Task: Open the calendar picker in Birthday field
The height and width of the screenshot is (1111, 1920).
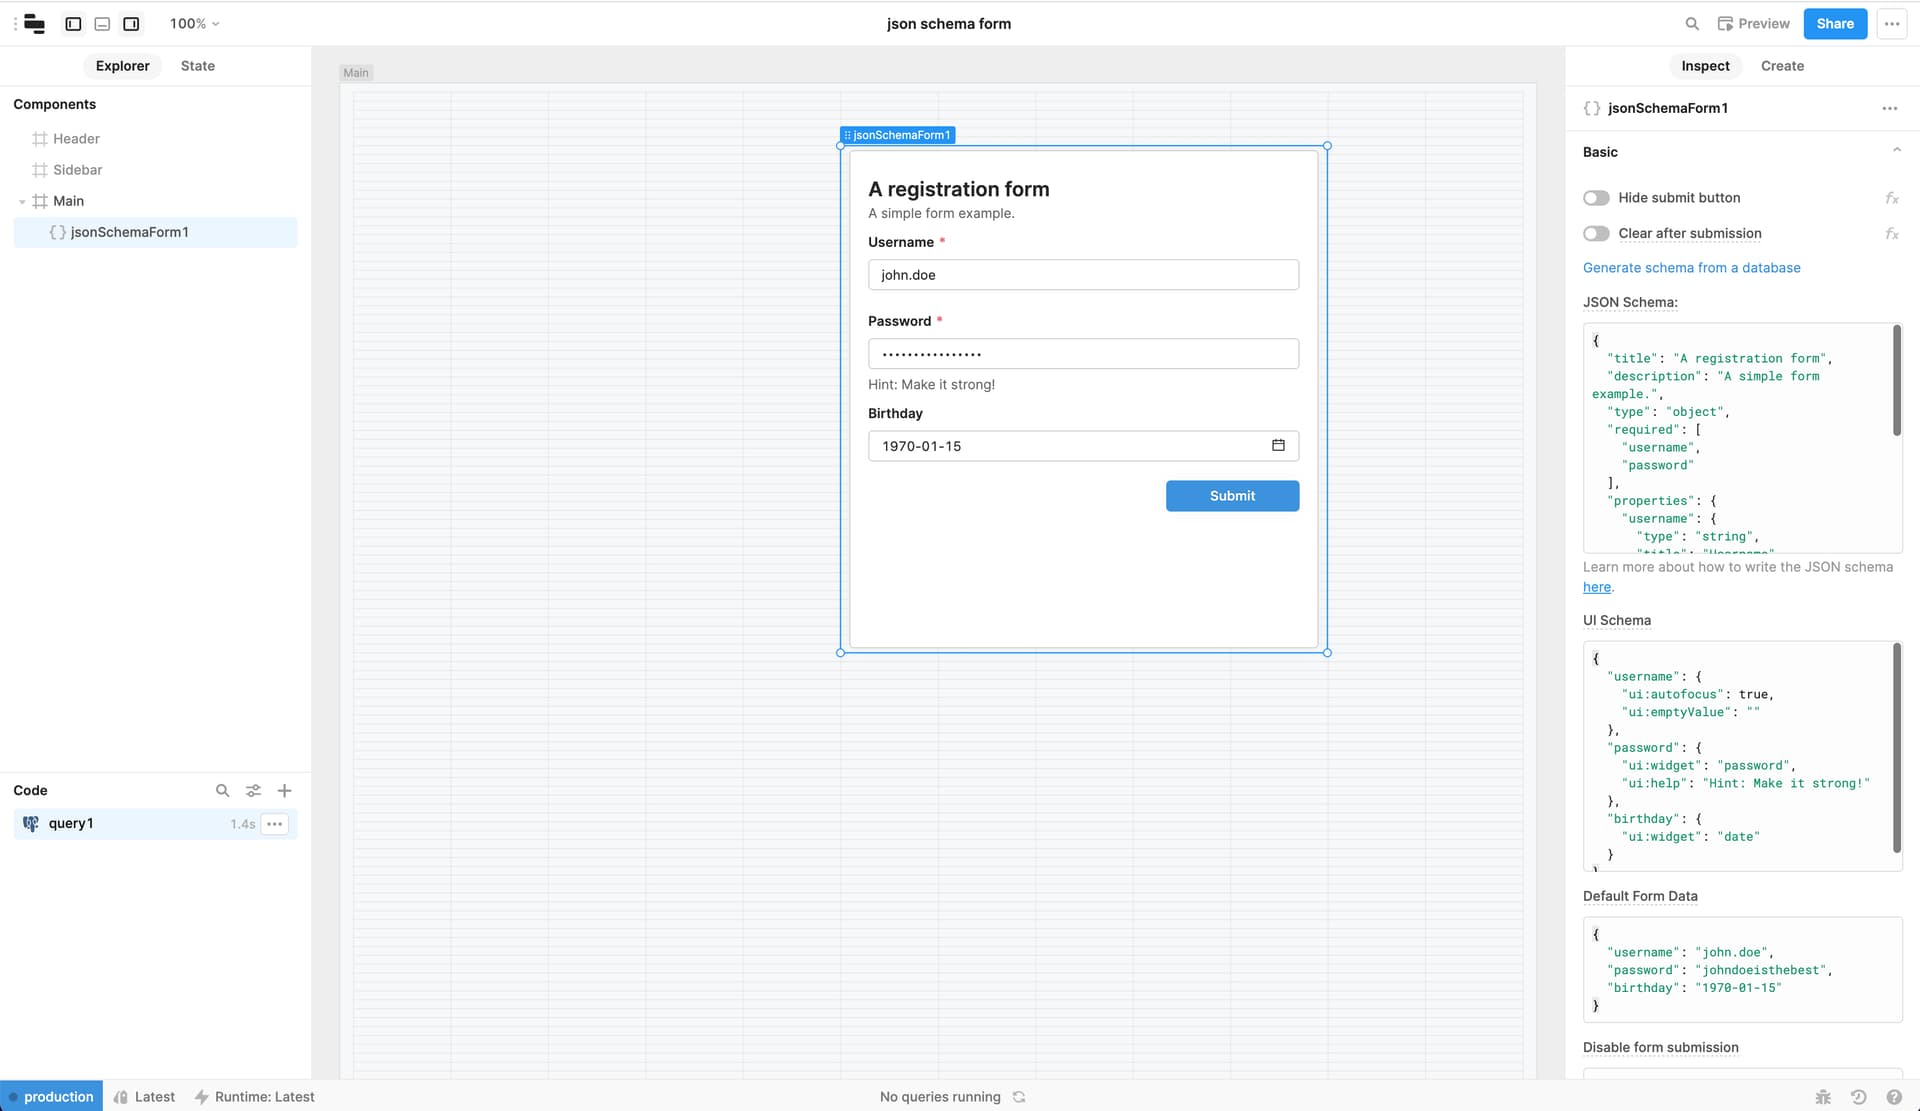Action: (x=1278, y=445)
